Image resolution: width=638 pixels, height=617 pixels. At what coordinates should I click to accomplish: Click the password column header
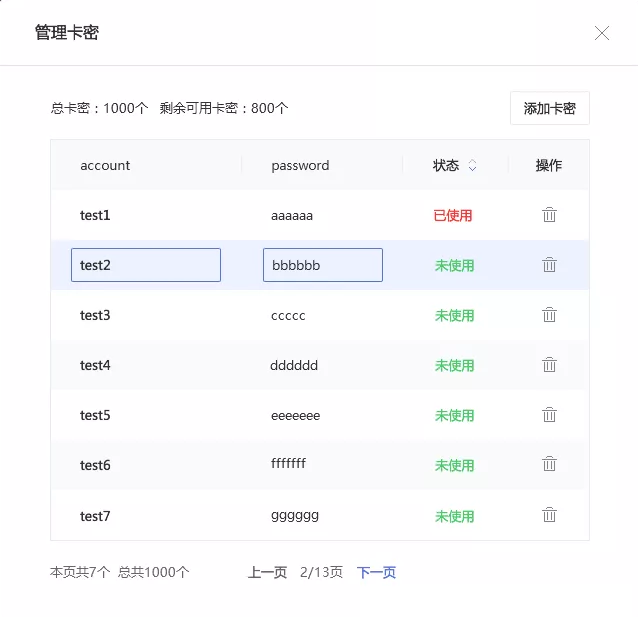(x=300, y=166)
